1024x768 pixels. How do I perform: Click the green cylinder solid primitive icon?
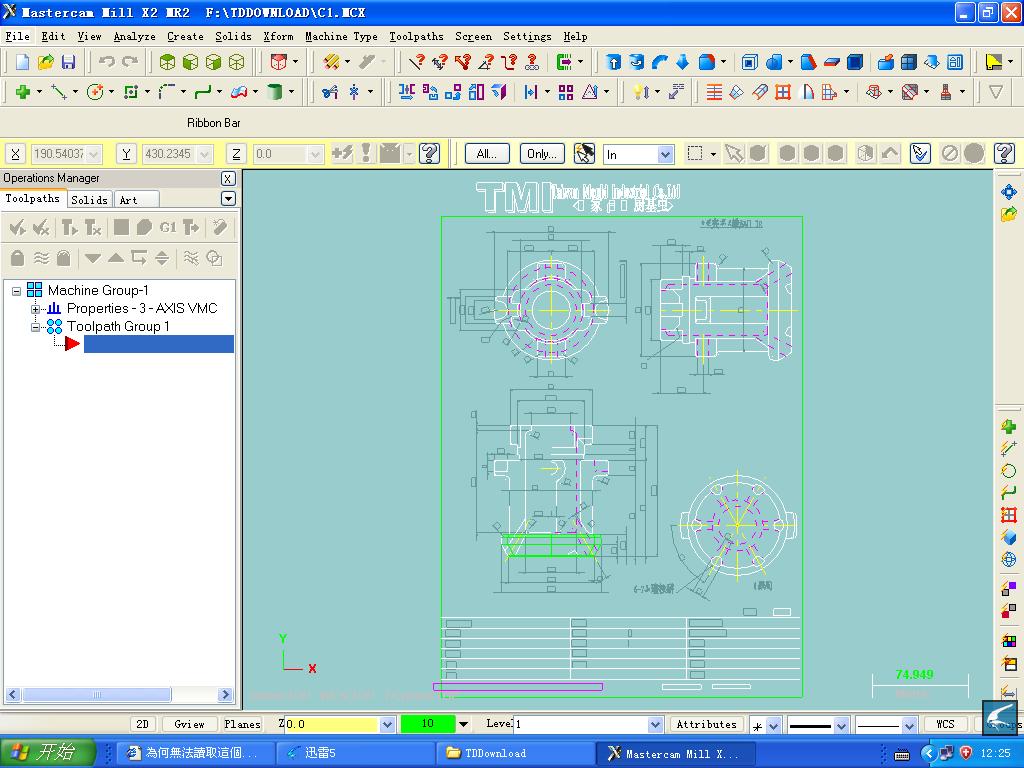(275, 92)
